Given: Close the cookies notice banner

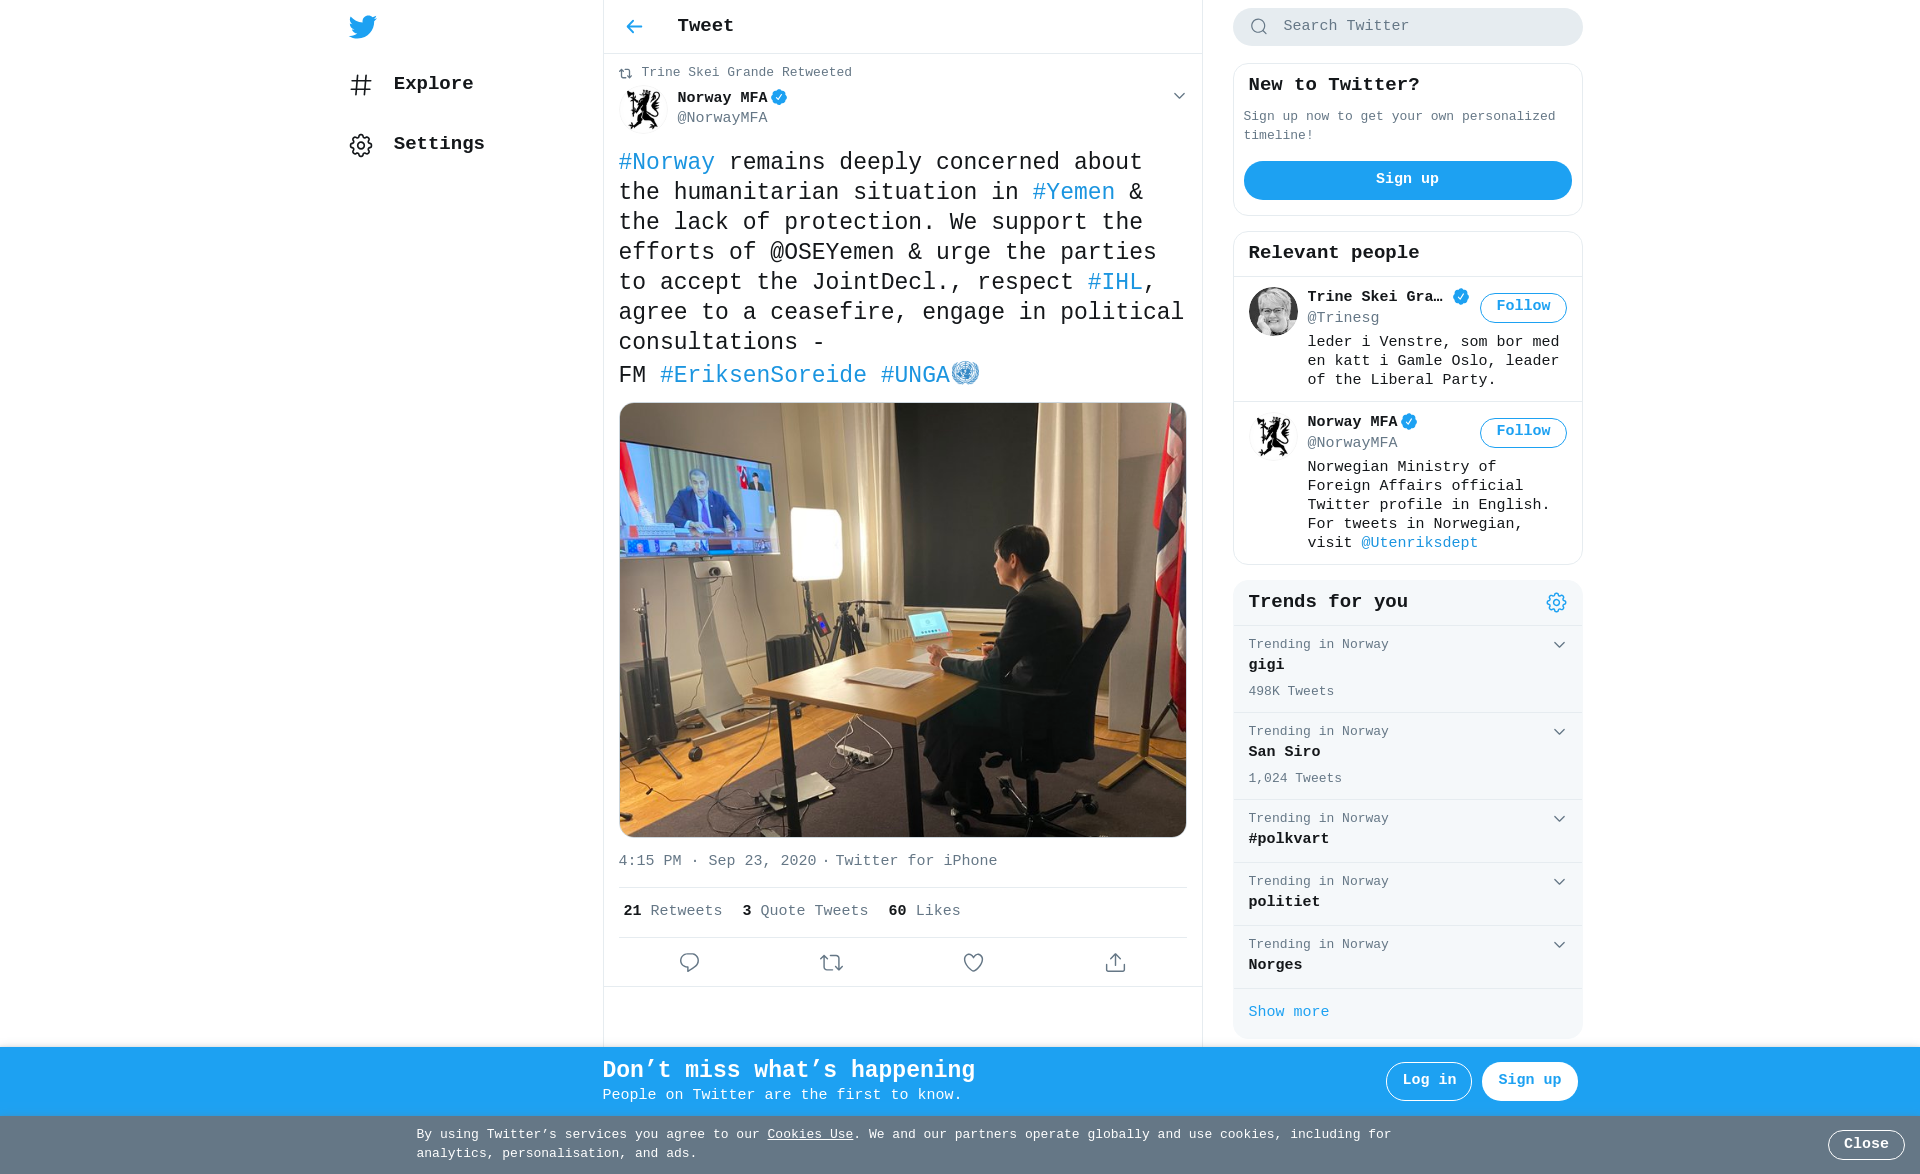Looking at the screenshot, I should point(1866,1144).
